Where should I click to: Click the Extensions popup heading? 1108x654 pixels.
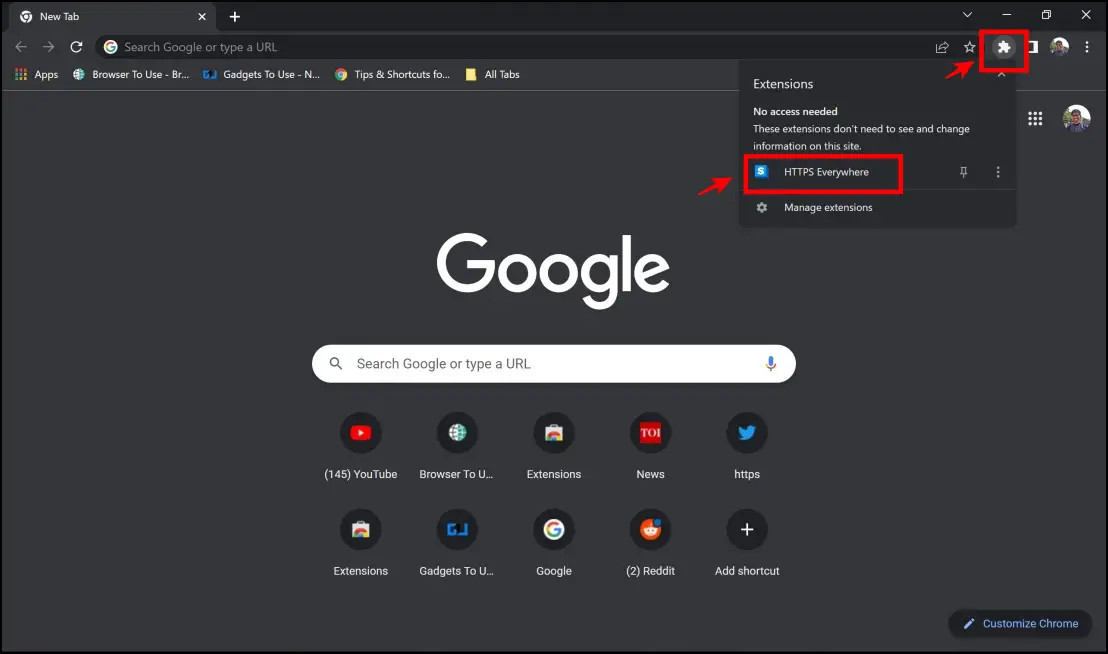point(783,84)
